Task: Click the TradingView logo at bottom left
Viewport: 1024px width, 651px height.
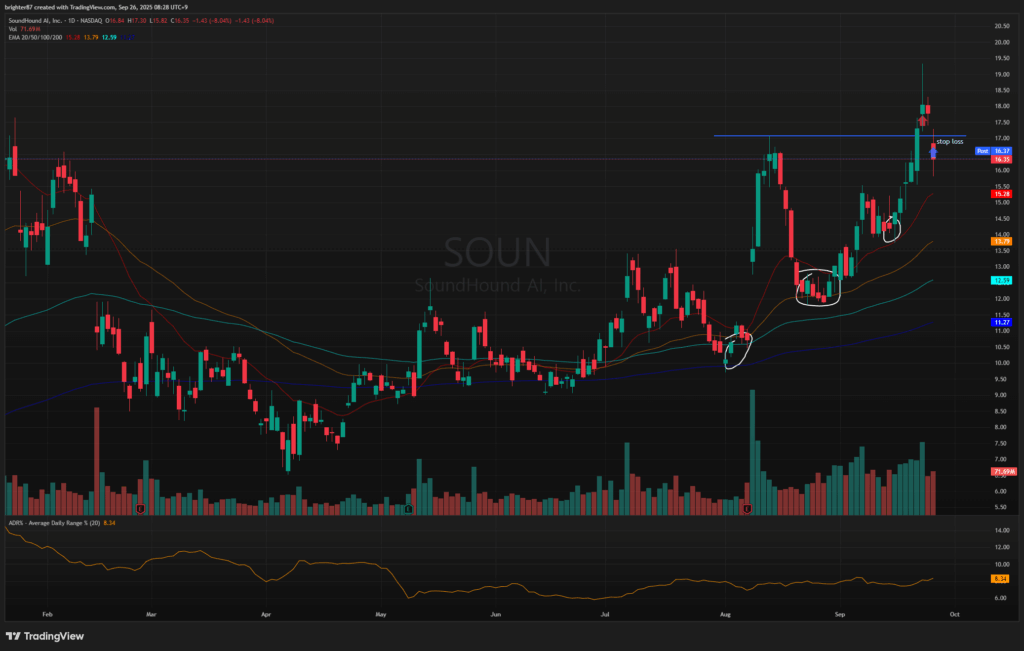Action: [45, 636]
